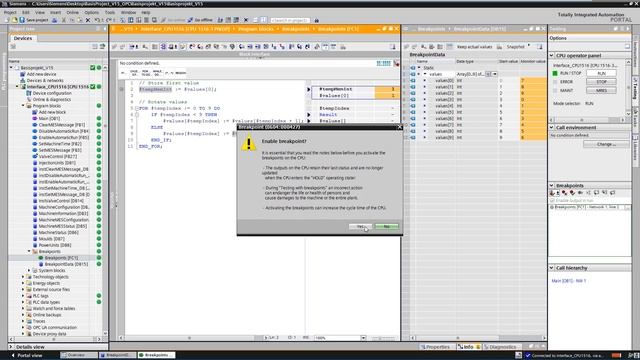Click Monitor all icon in BreakpointData toolbar

[449, 47]
